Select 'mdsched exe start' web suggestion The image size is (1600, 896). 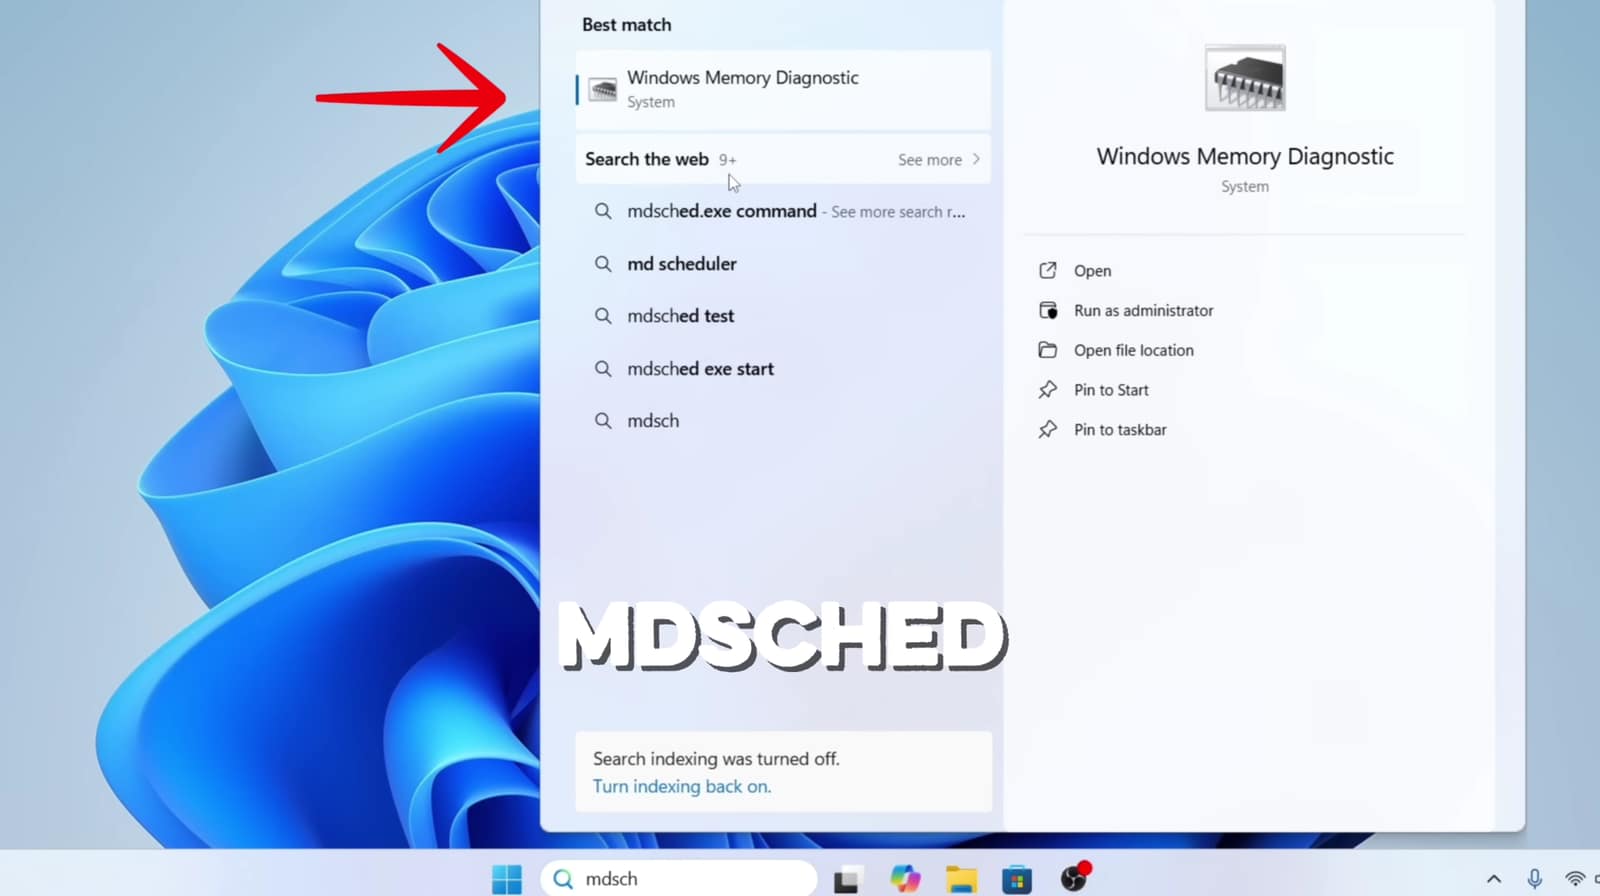(783, 369)
